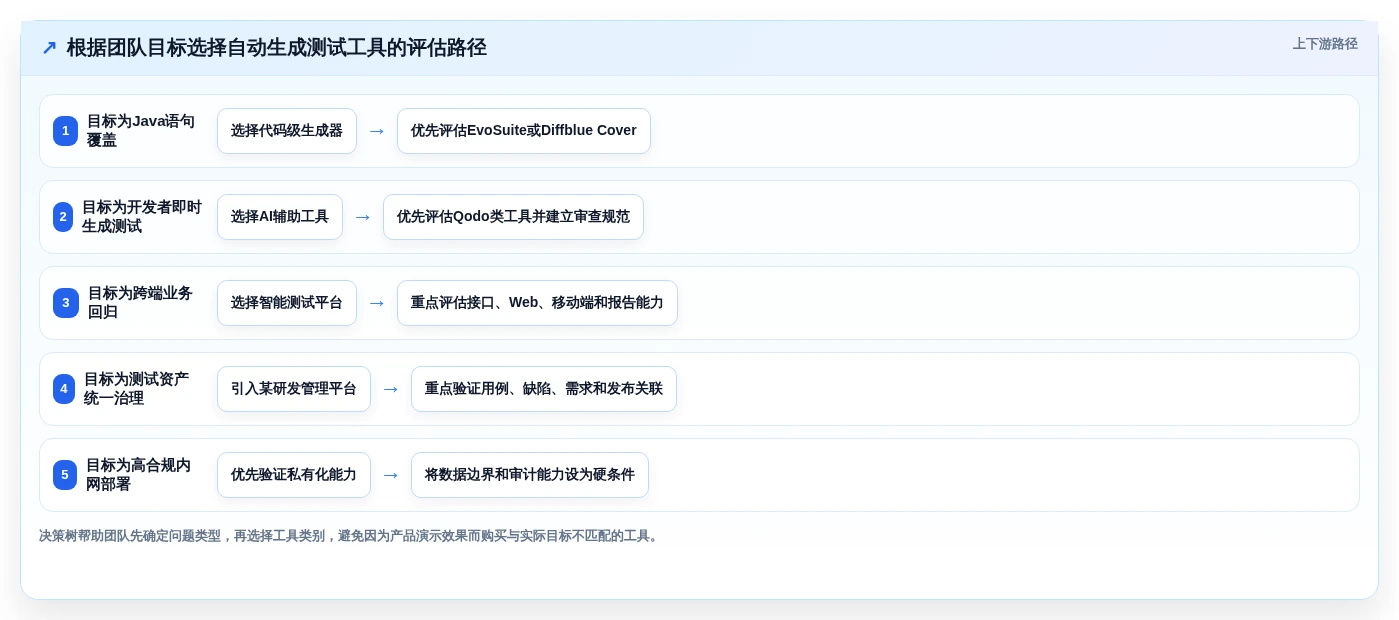This screenshot has height=620, width=1399.
Task: Select step number 3 badge
Action: pos(66,303)
